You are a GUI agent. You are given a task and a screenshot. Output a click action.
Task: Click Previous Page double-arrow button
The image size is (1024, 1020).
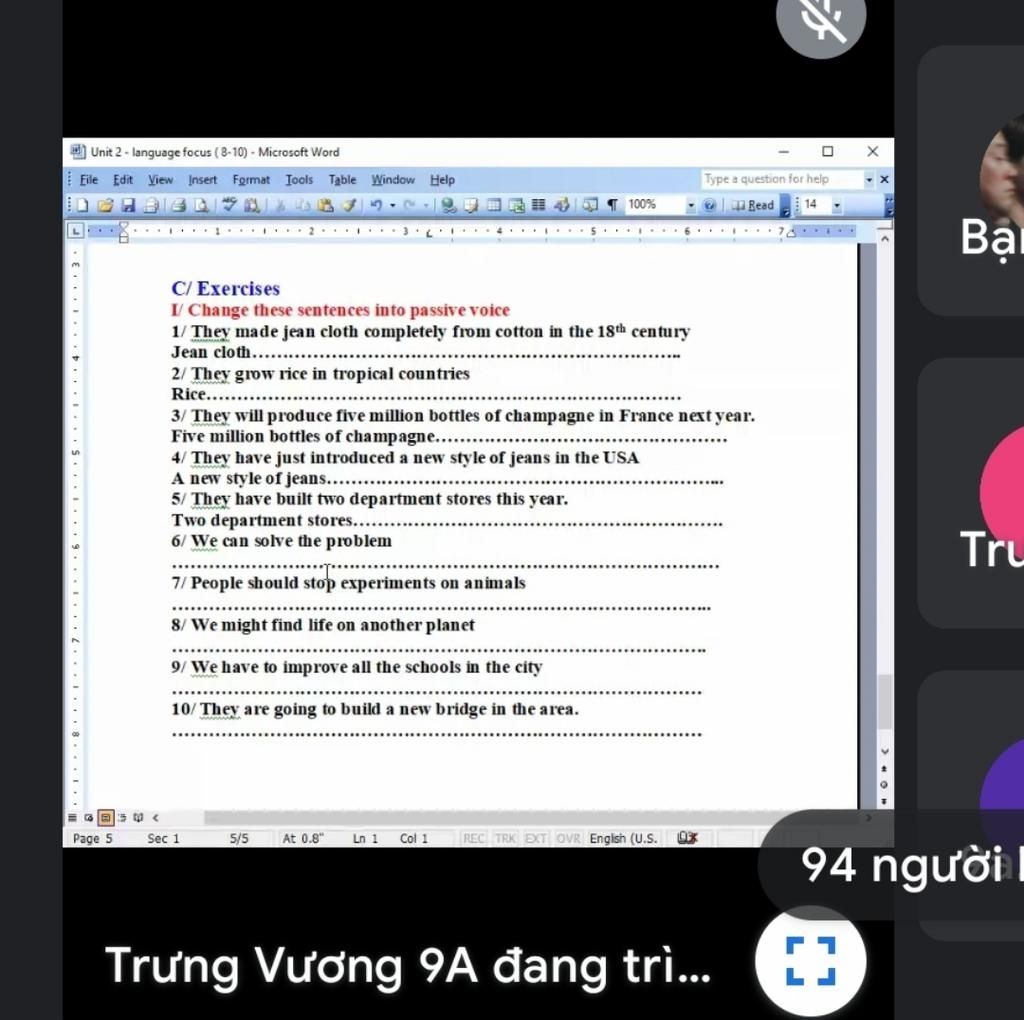click(x=884, y=769)
